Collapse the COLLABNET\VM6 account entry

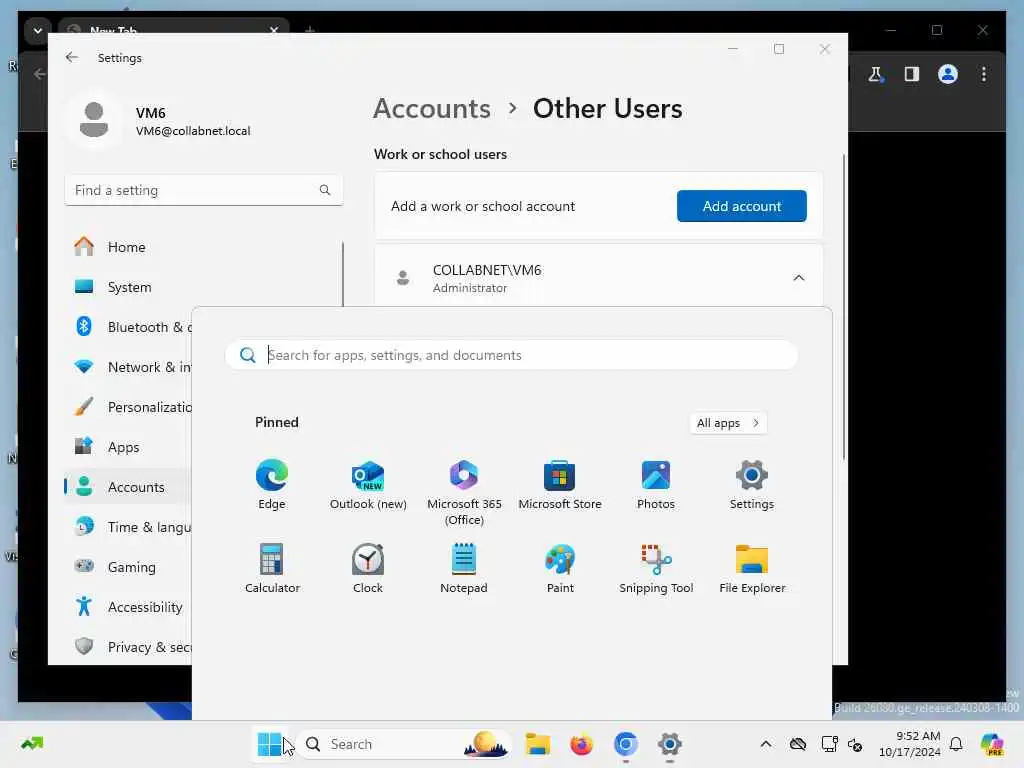coord(799,278)
